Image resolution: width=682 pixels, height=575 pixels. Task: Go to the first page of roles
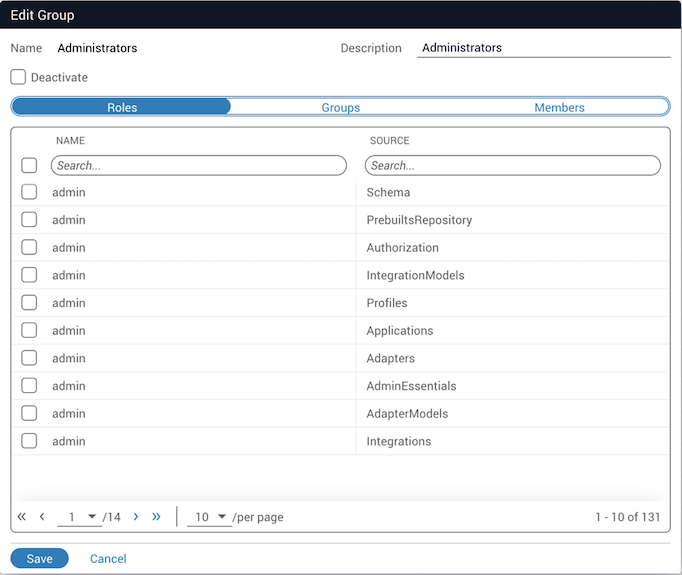(x=22, y=517)
